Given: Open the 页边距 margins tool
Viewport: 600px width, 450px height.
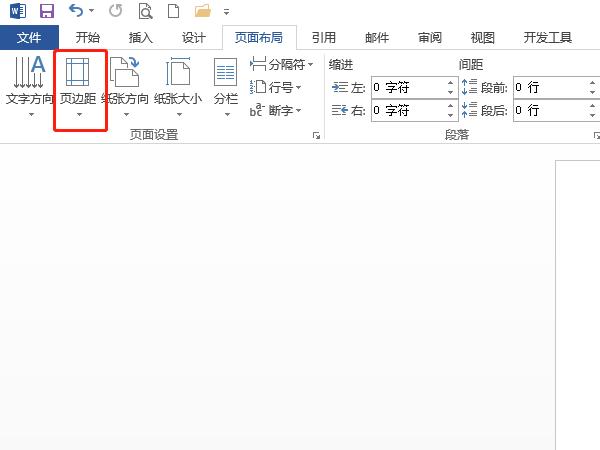Looking at the screenshot, I should [80, 88].
